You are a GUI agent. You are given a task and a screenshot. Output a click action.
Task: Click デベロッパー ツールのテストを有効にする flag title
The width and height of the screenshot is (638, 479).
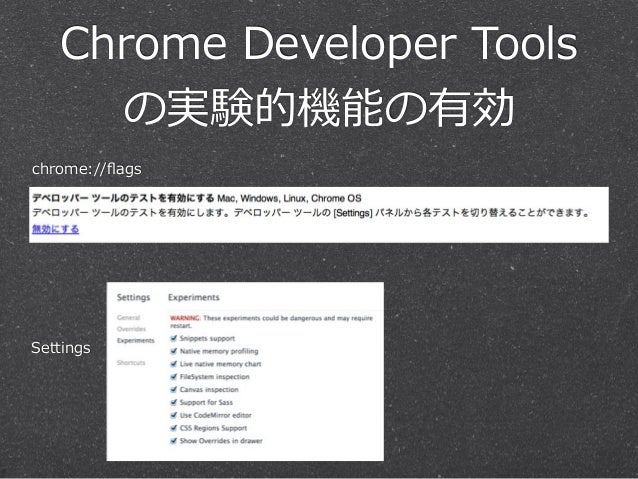(123, 198)
